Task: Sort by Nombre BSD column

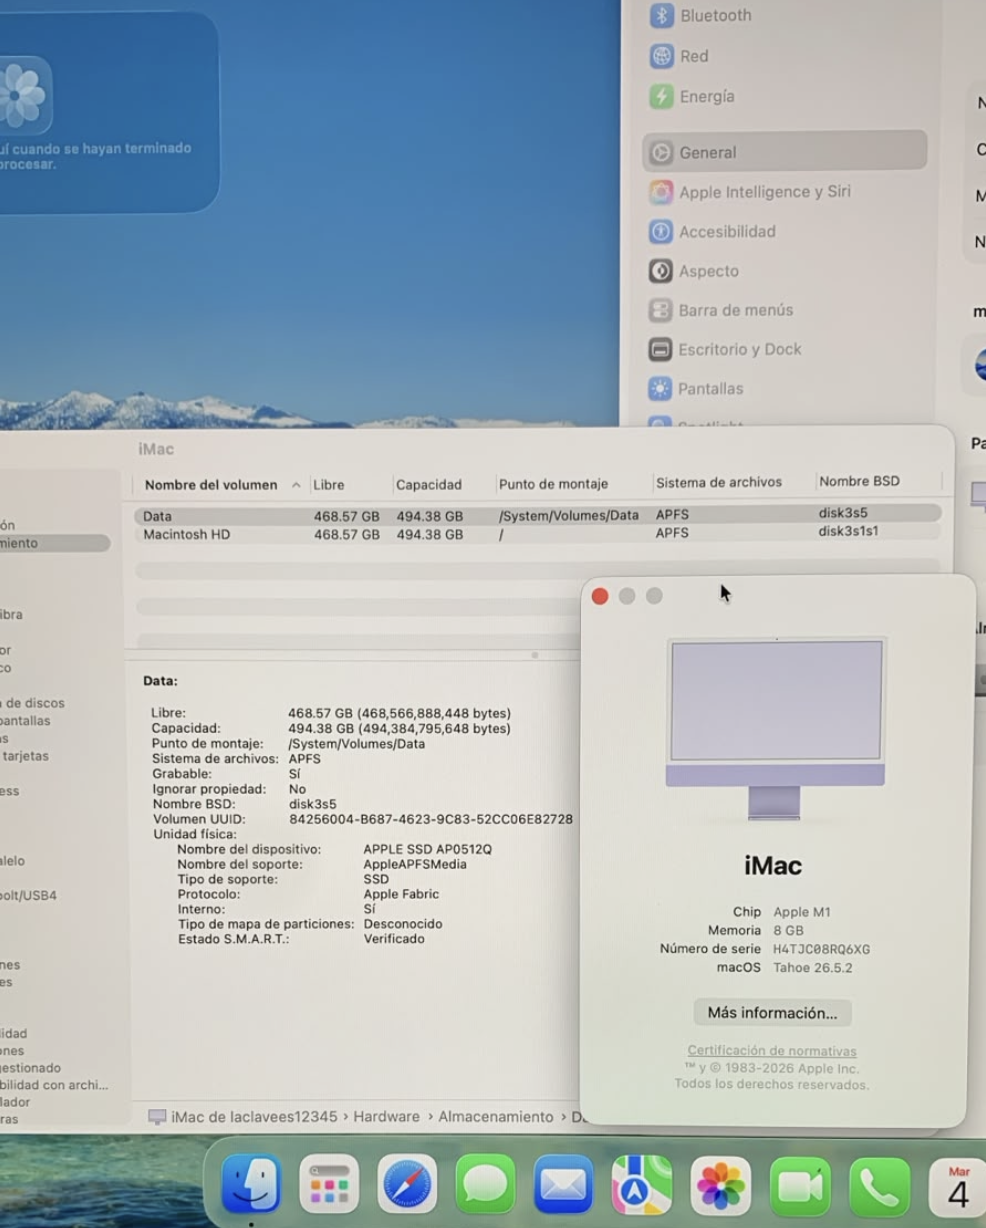Action: coord(859,481)
